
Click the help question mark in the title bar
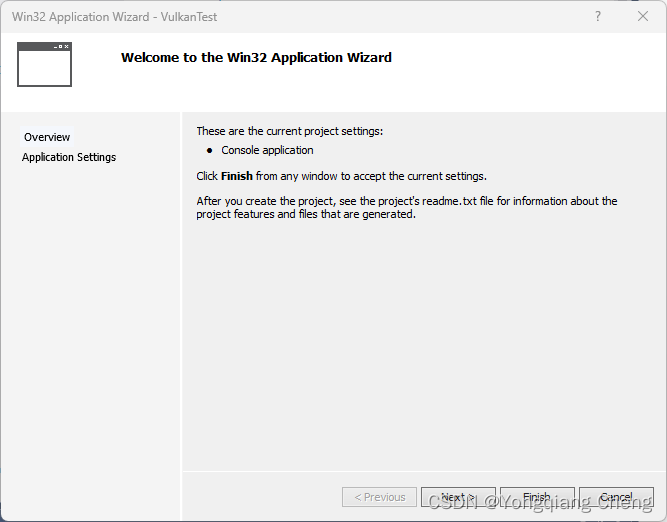pos(598,17)
